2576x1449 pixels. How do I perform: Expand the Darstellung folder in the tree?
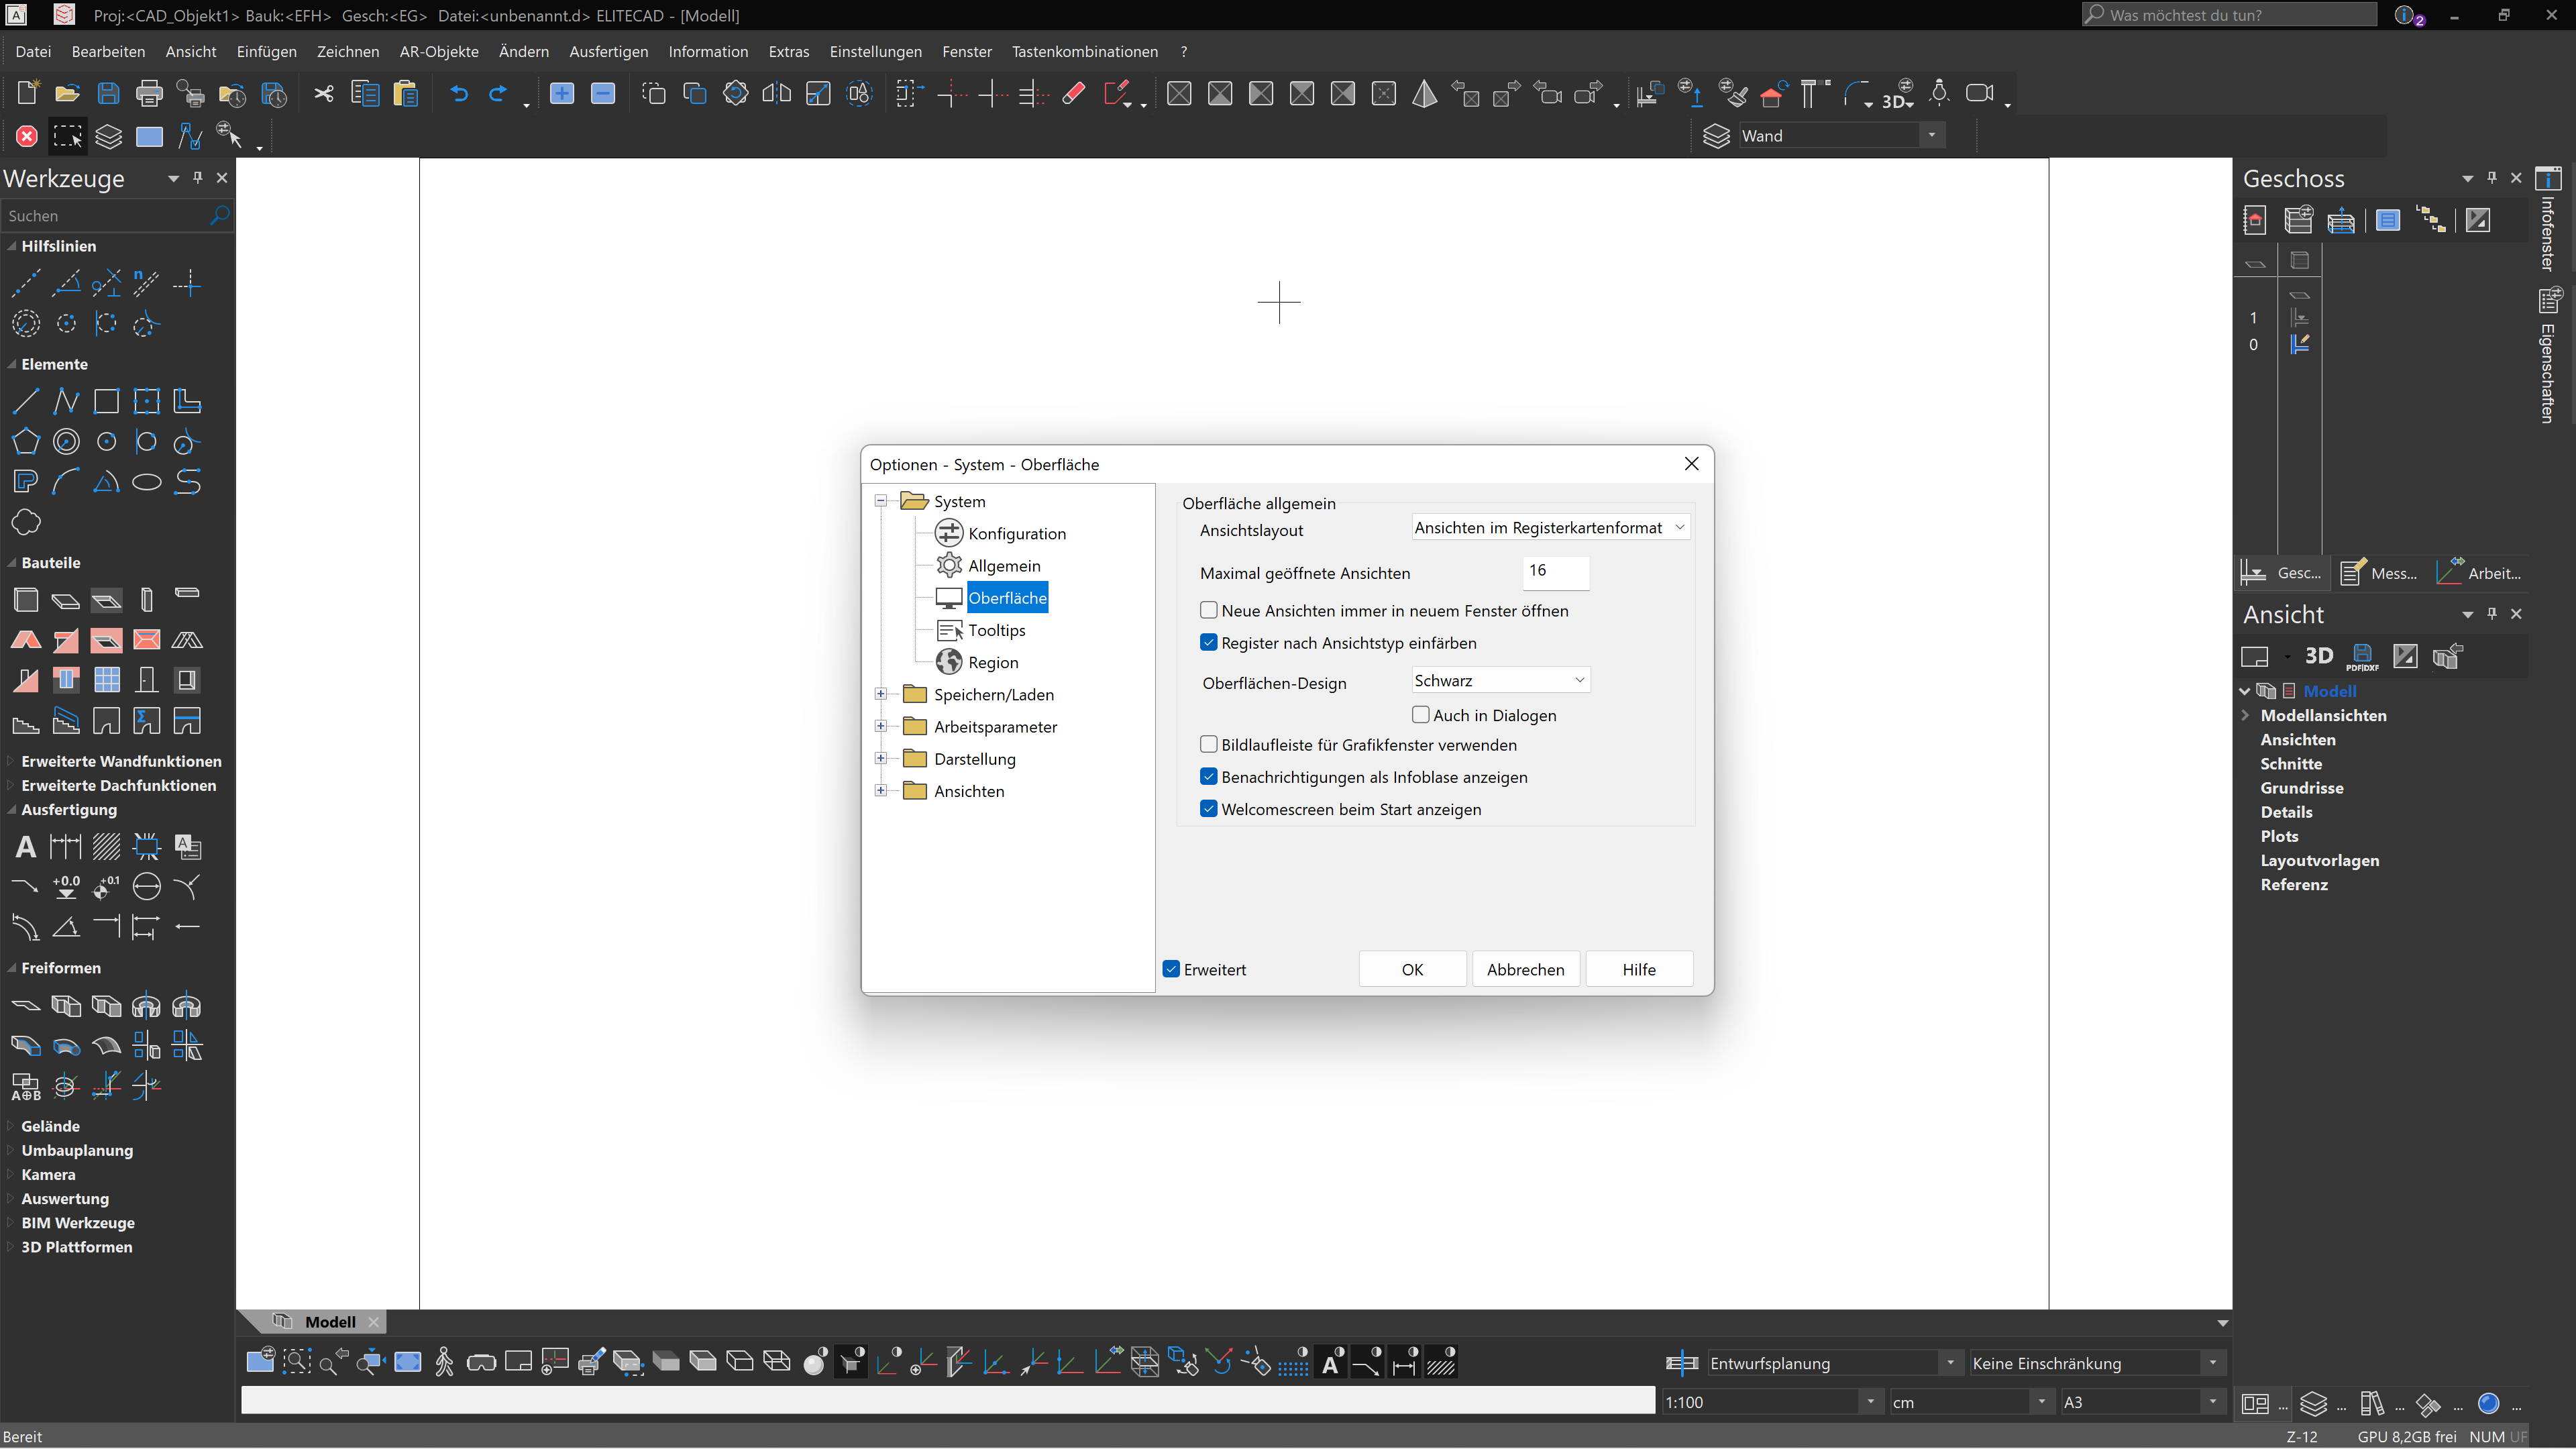[x=880, y=759]
